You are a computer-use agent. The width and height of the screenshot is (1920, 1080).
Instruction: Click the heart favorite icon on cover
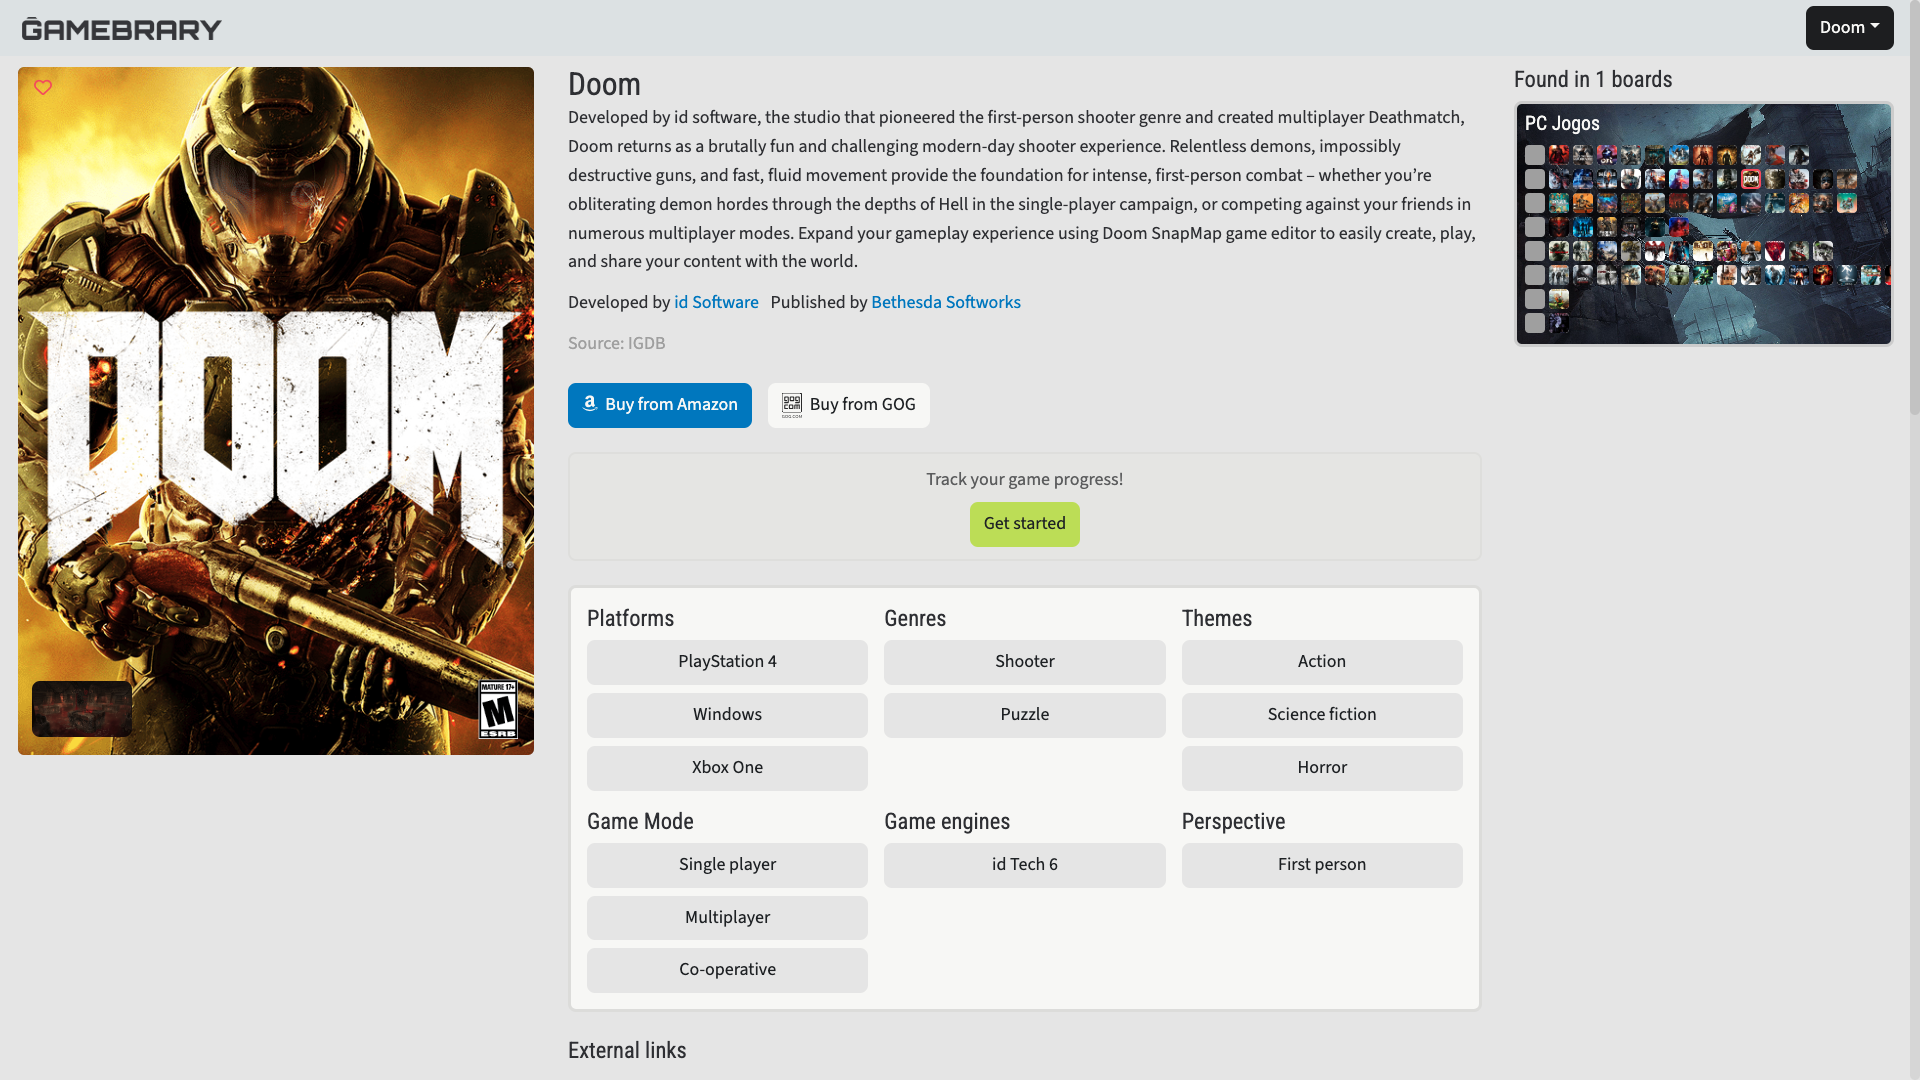[43, 88]
